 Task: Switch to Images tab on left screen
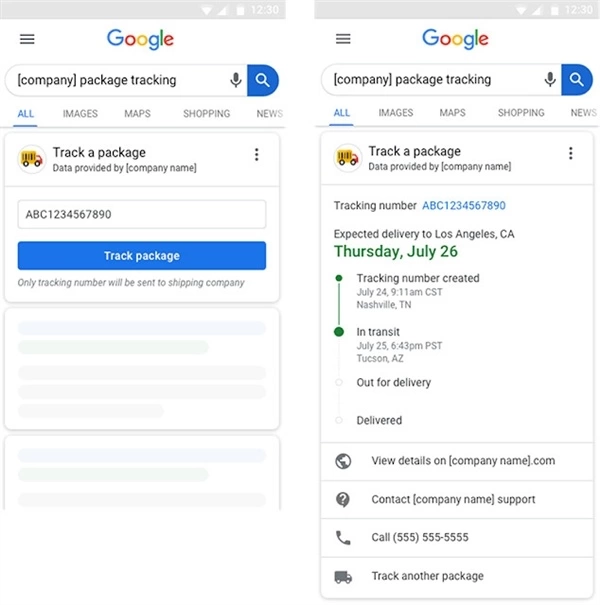coord(79,114)
